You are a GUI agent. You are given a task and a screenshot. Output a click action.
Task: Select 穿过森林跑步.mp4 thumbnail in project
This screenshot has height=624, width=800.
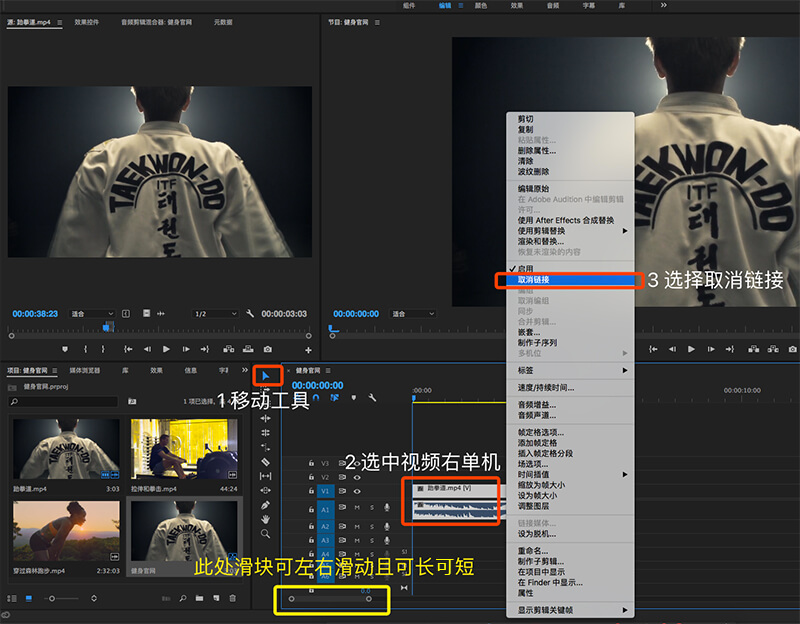tap(66, 531)
